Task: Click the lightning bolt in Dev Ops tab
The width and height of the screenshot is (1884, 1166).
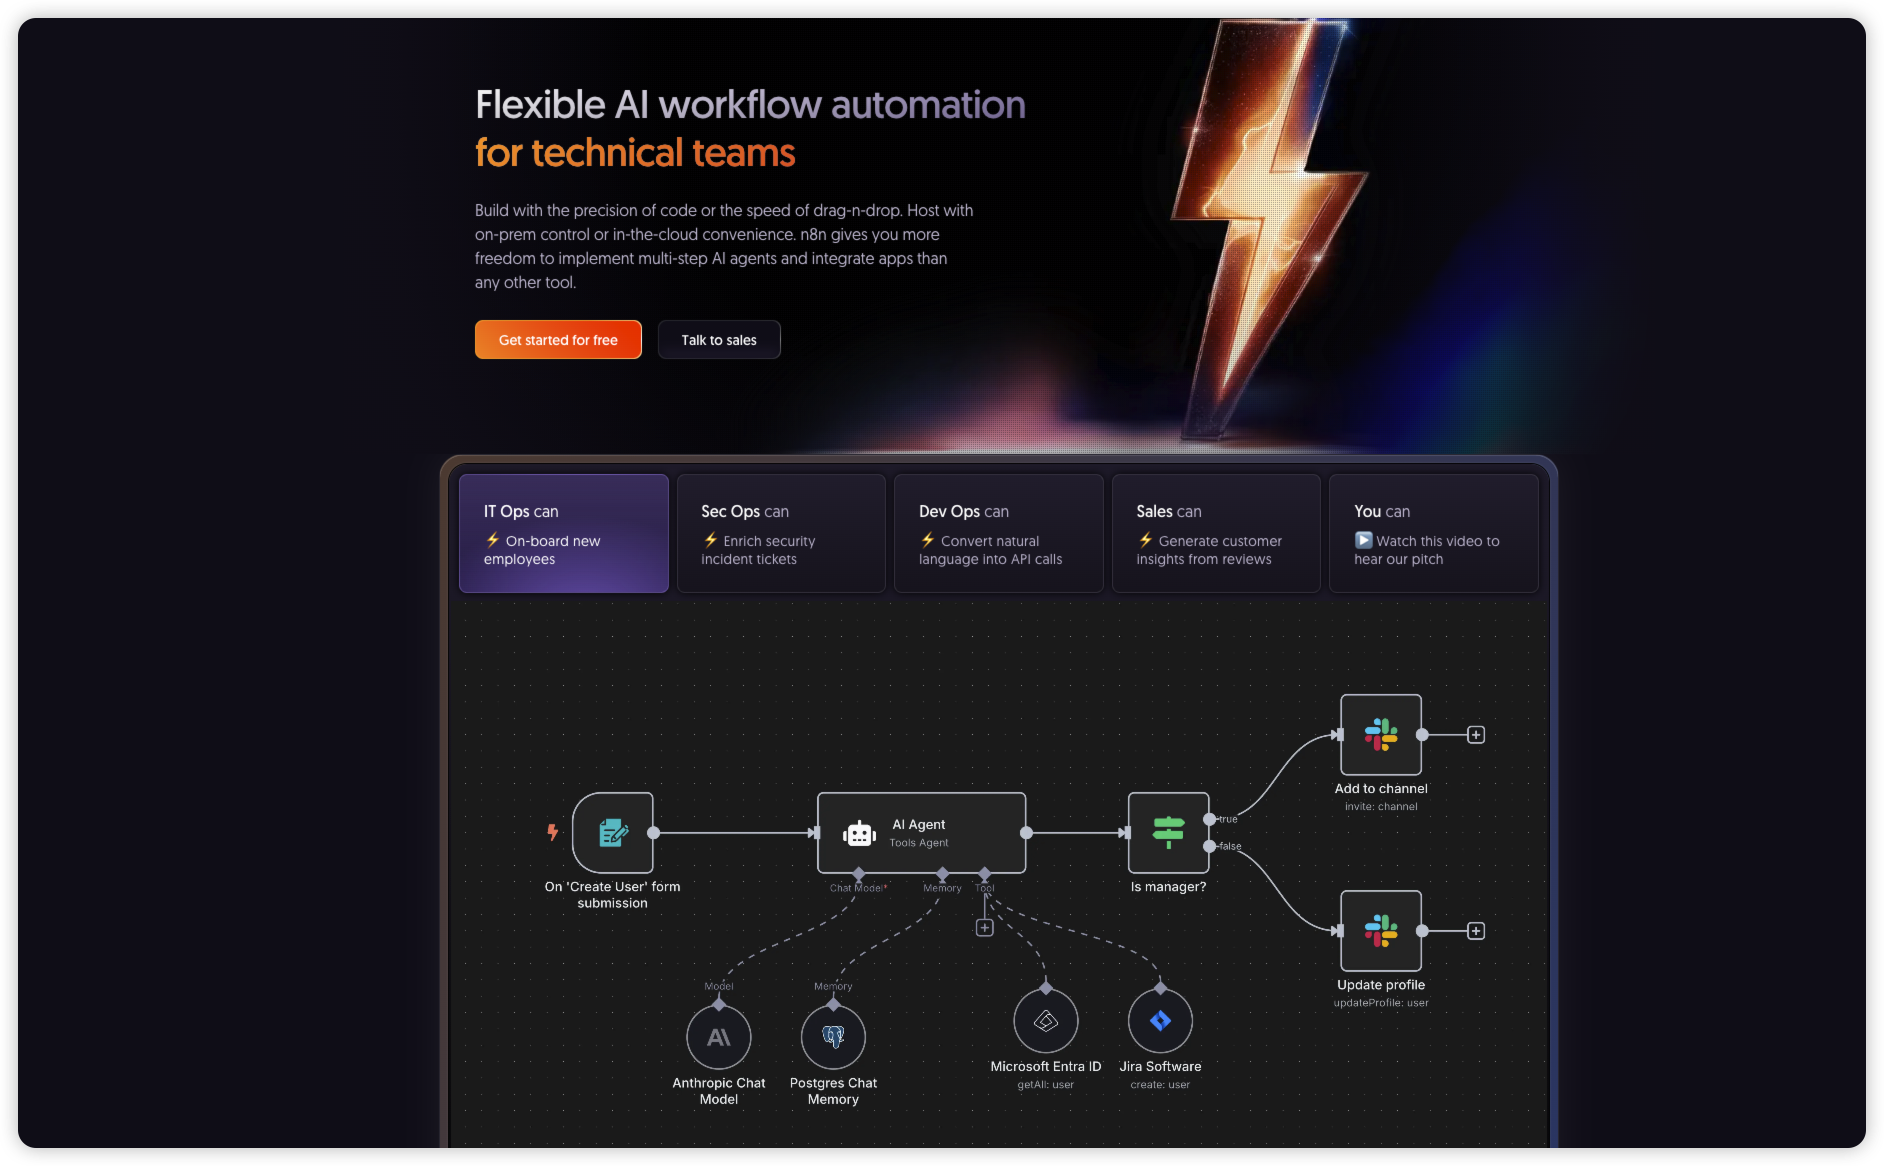Action: coord(928,540)
